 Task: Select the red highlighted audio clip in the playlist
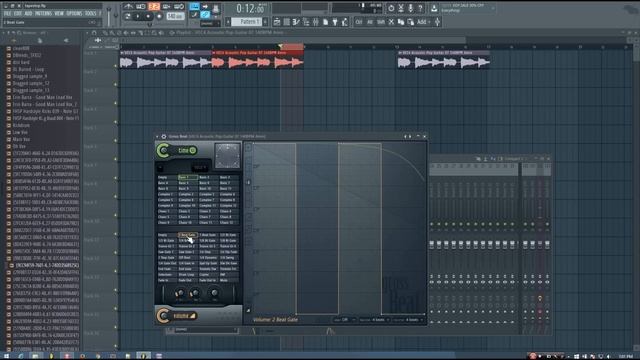click(258, 59)
